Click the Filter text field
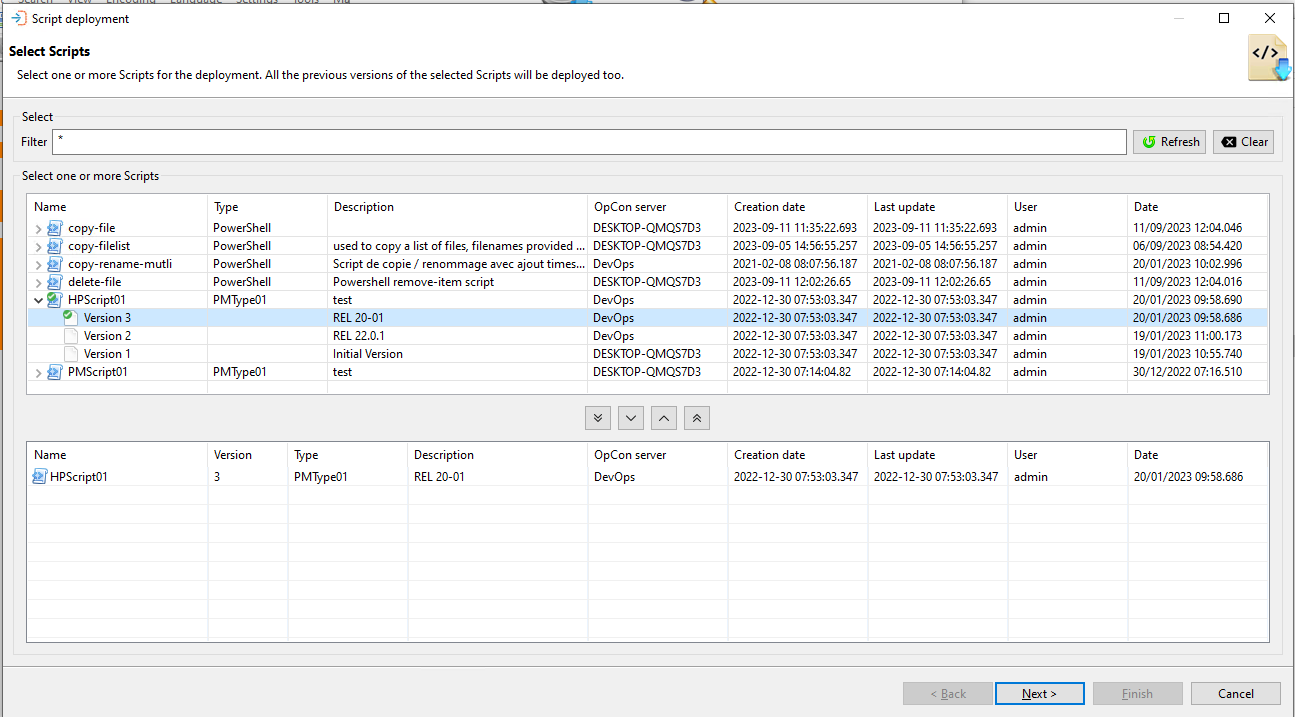The width and height of the screenshot is (1295, 717). pyautogui.click(x=589, y=142)
